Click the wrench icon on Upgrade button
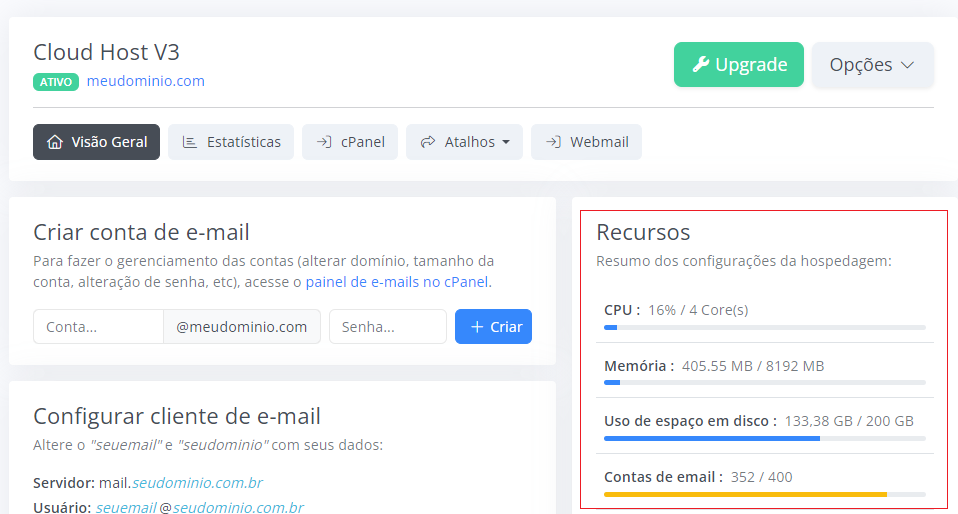This screenshot has width=958, height=514. pos(701,64)
